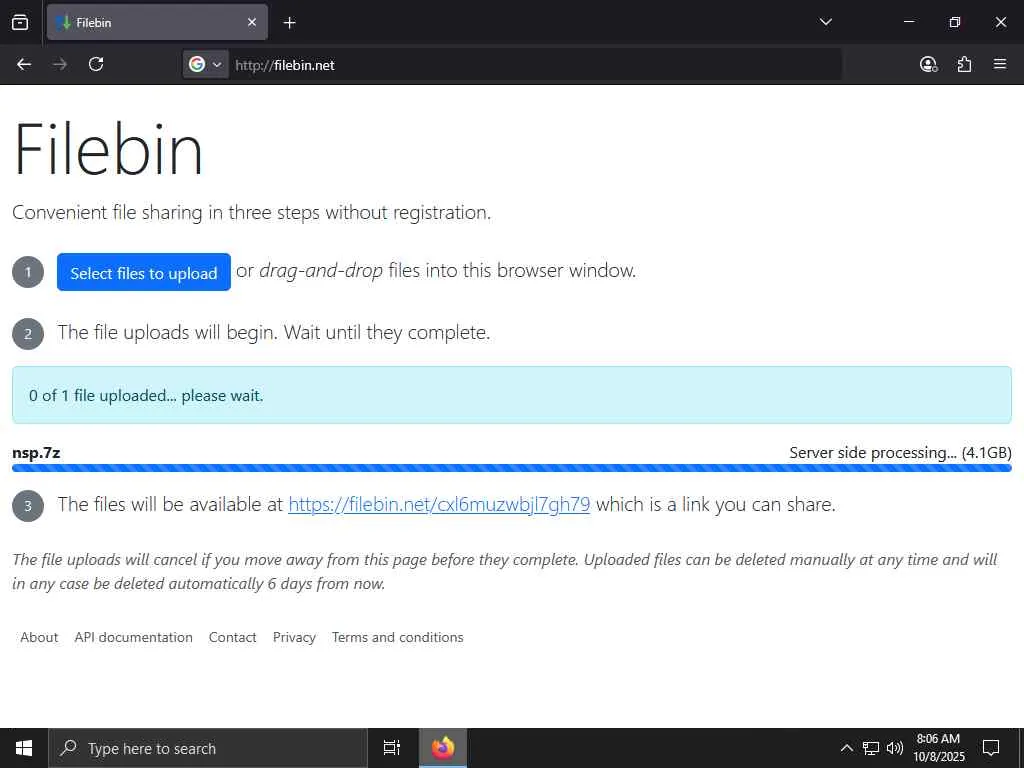This screenshot has width=1024, height=768.
Task: Restore down the Firefox window
Action: tap(954, 22)
